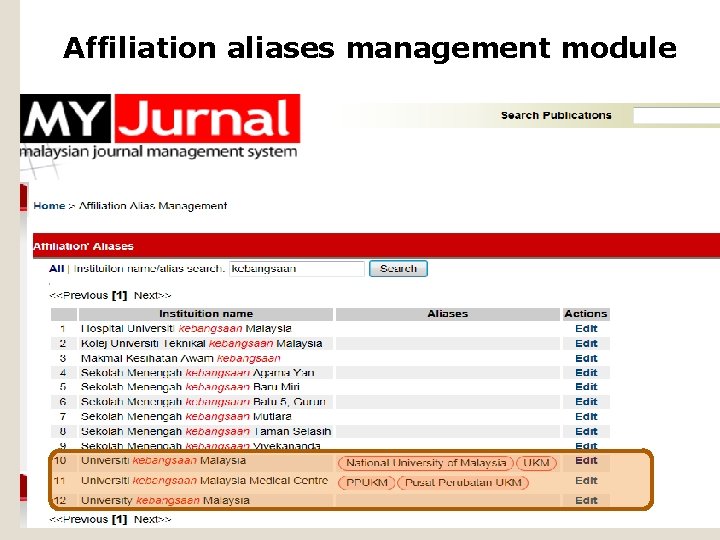Go to Next page above the table

[x=152, y=295]
